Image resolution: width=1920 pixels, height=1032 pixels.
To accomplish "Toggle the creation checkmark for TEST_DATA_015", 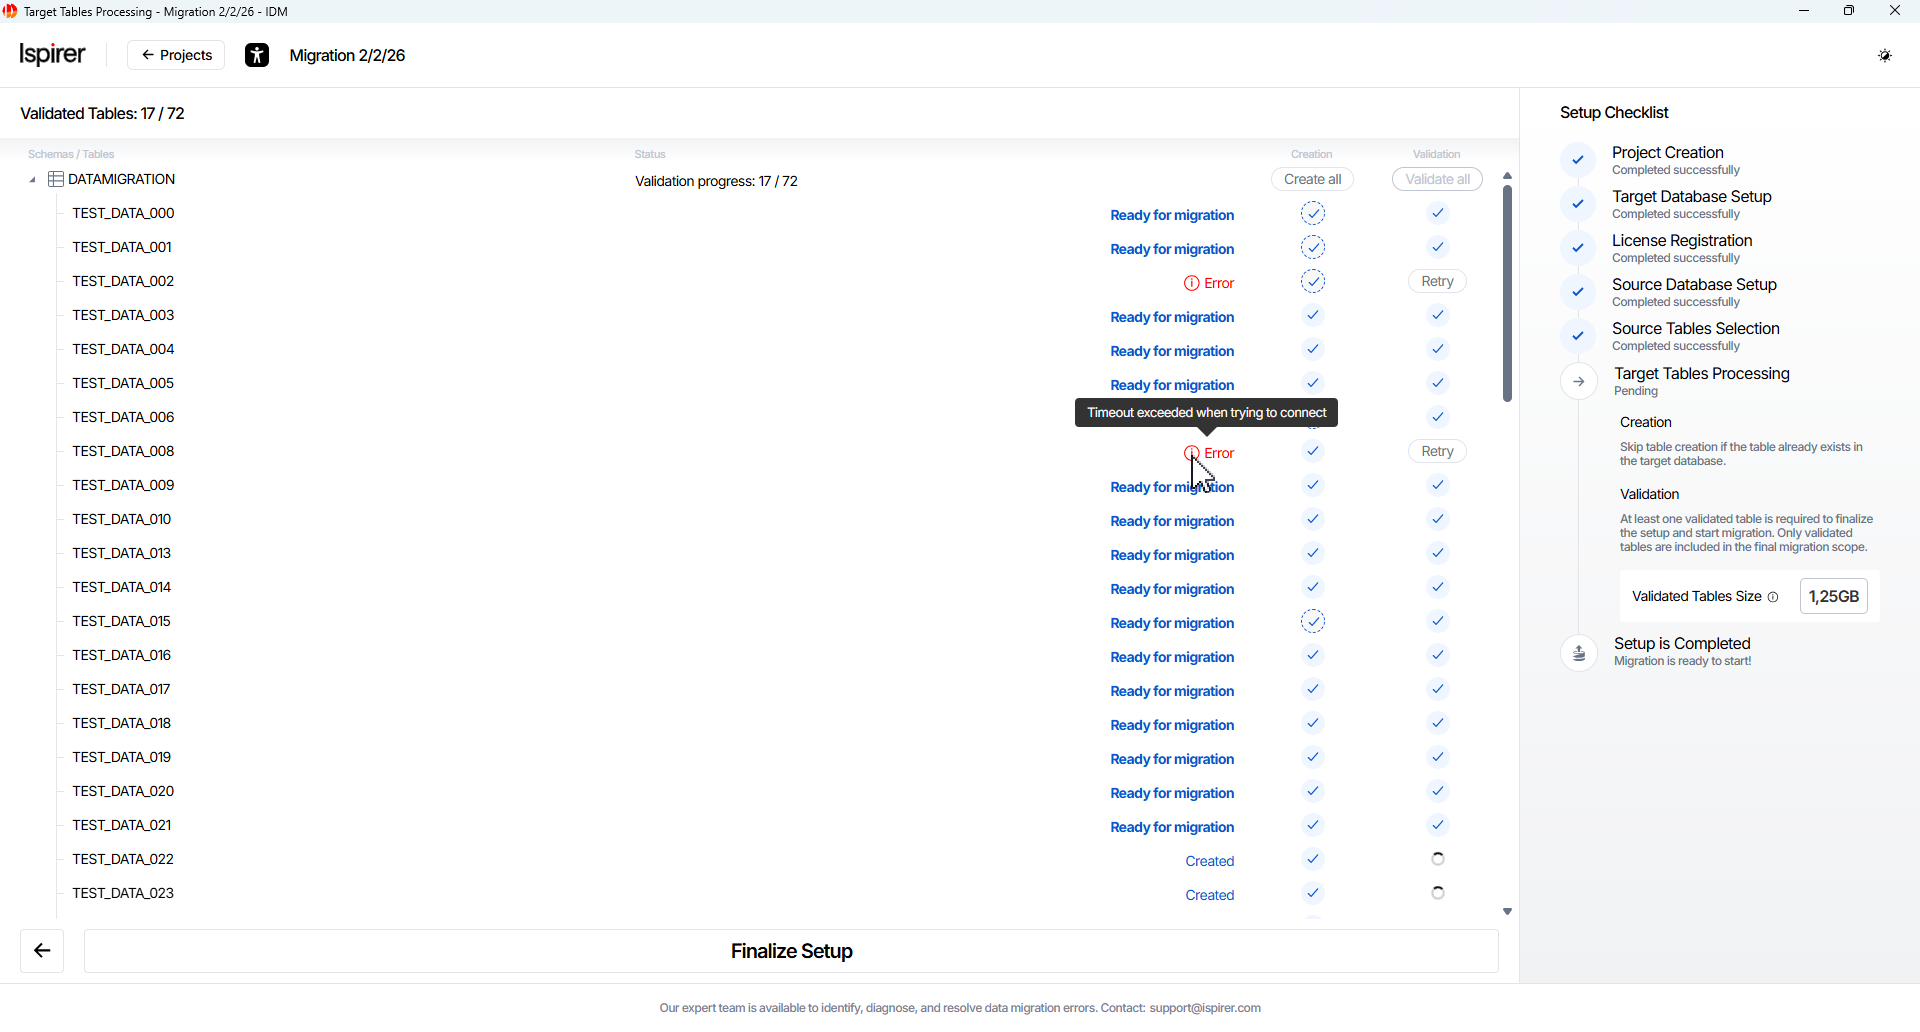I will tap(1312, 622).
